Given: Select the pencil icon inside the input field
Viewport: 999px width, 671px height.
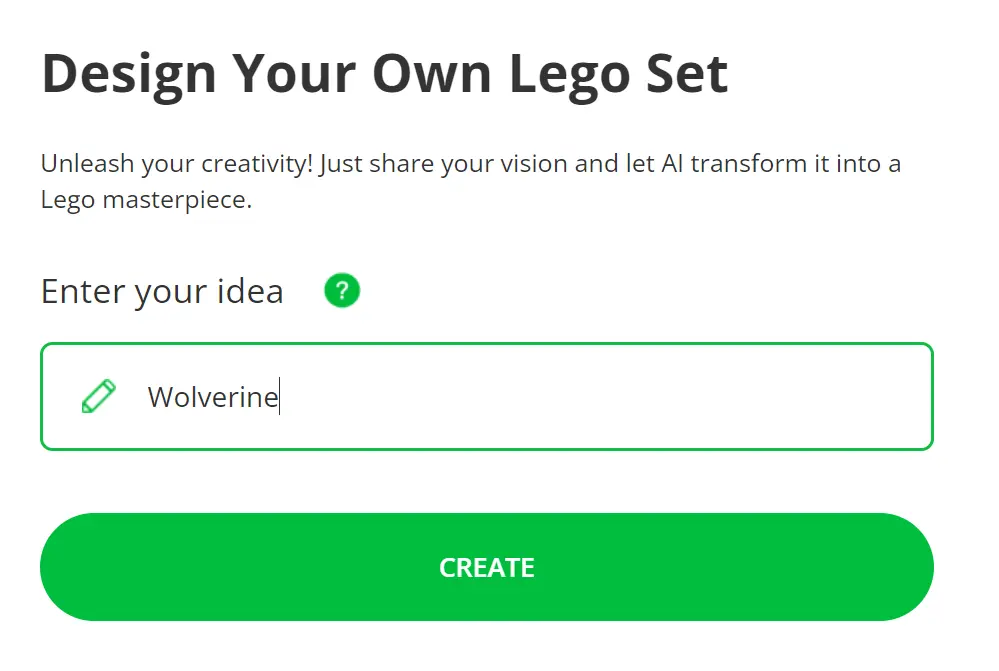Looking at the screenshot, I should [99, 394].
